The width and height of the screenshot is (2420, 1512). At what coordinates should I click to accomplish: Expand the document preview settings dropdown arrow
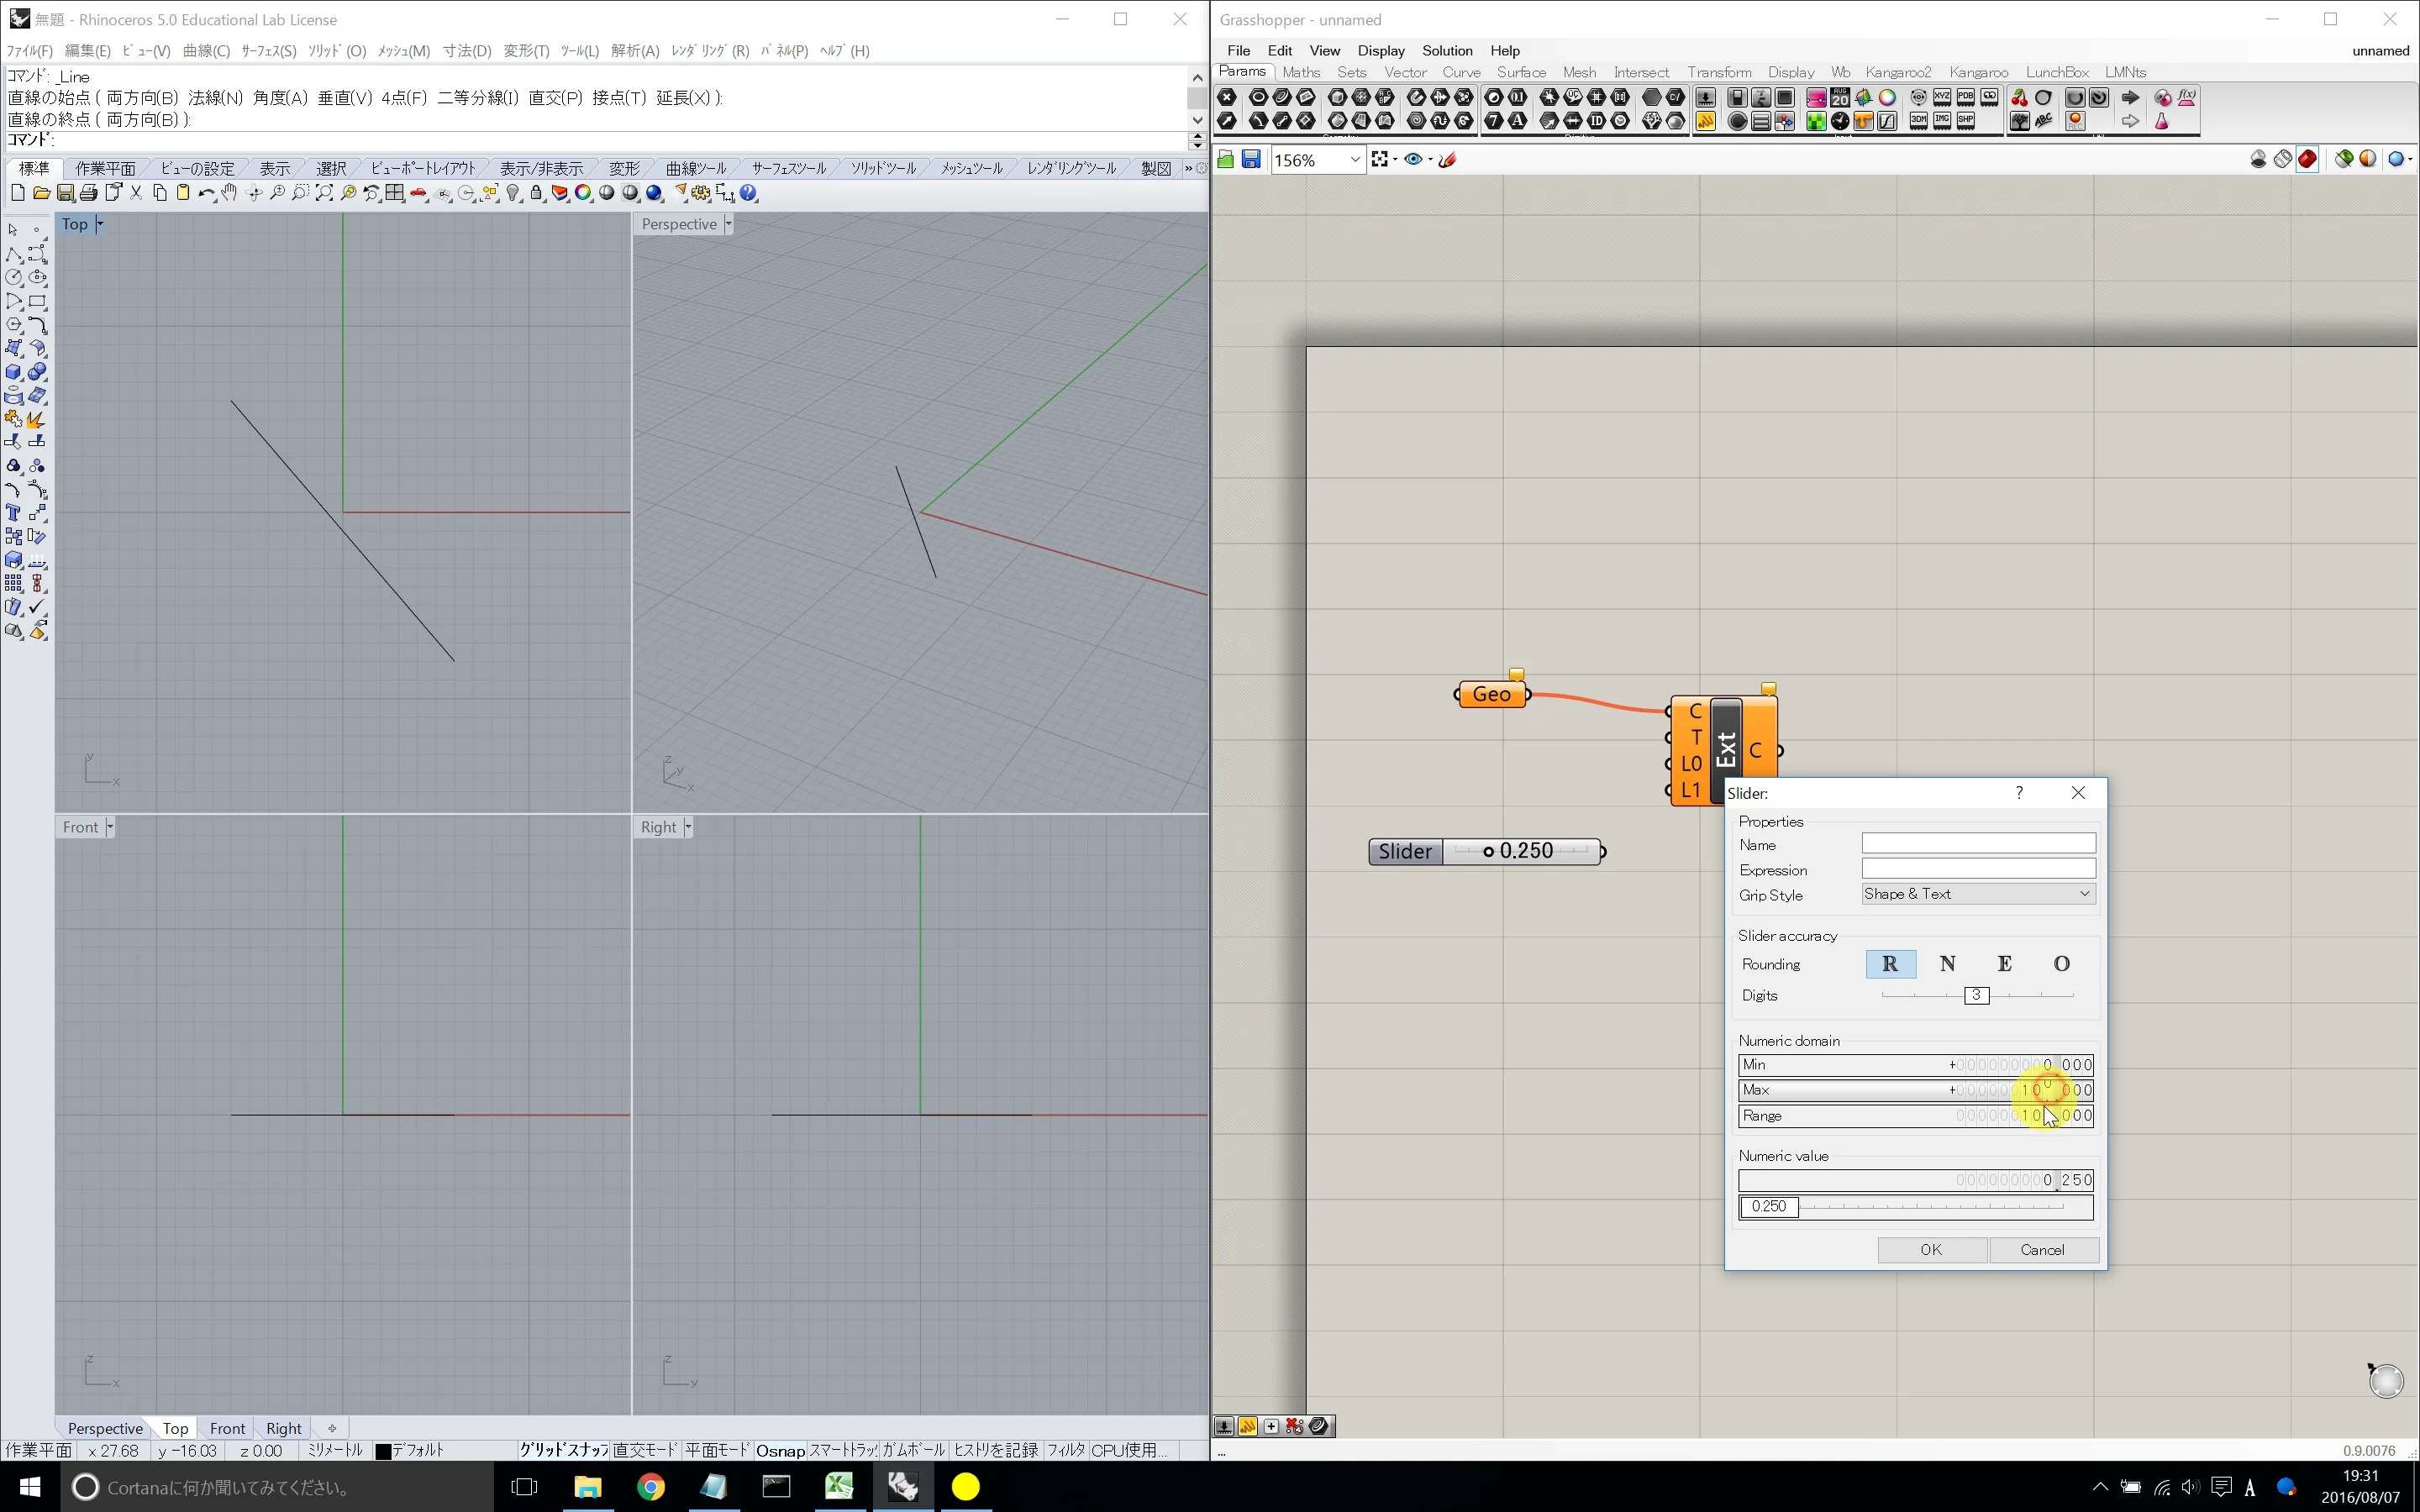(x=2411, y=160)
